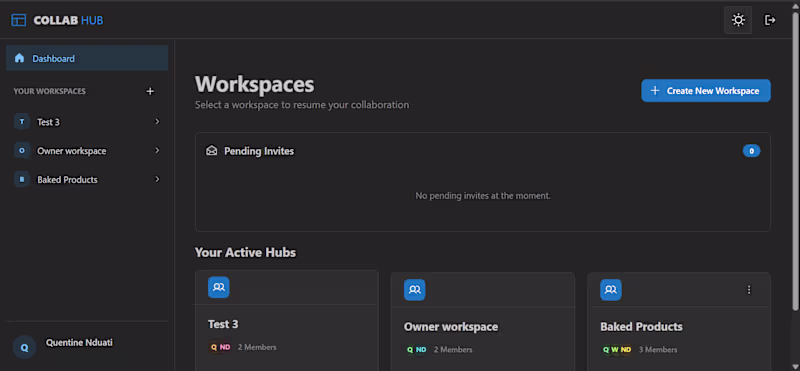Click the O avatar for Owner workspace

(x=21, y=151)
